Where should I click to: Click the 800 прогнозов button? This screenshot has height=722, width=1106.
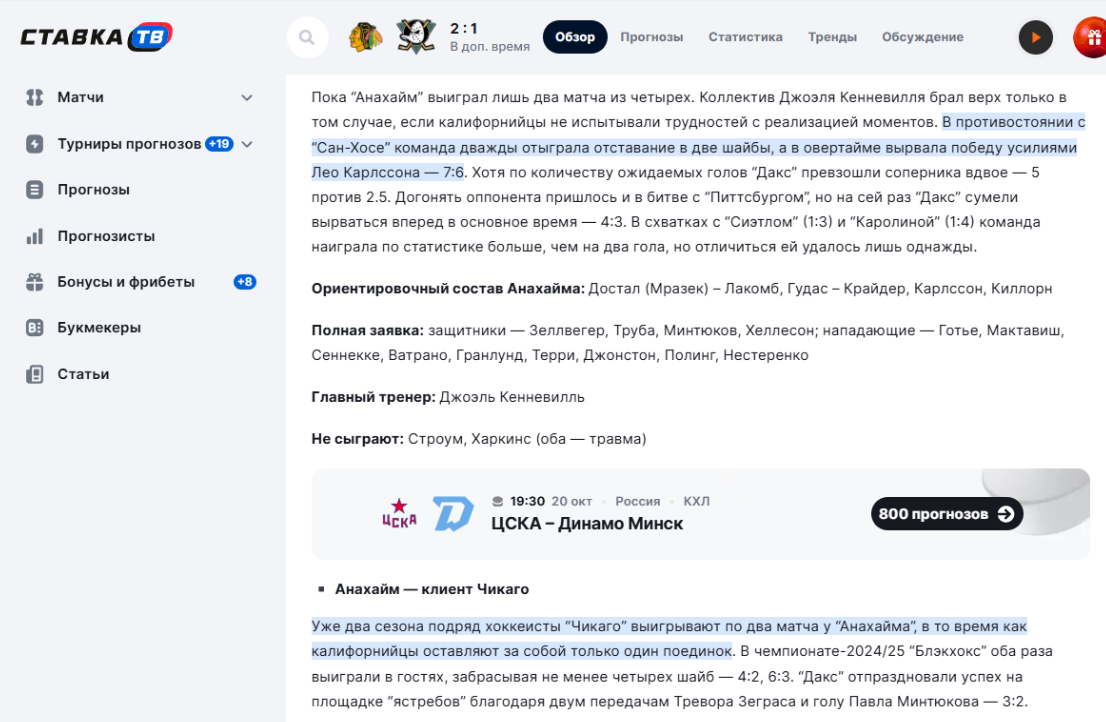(x=946, y=514)
